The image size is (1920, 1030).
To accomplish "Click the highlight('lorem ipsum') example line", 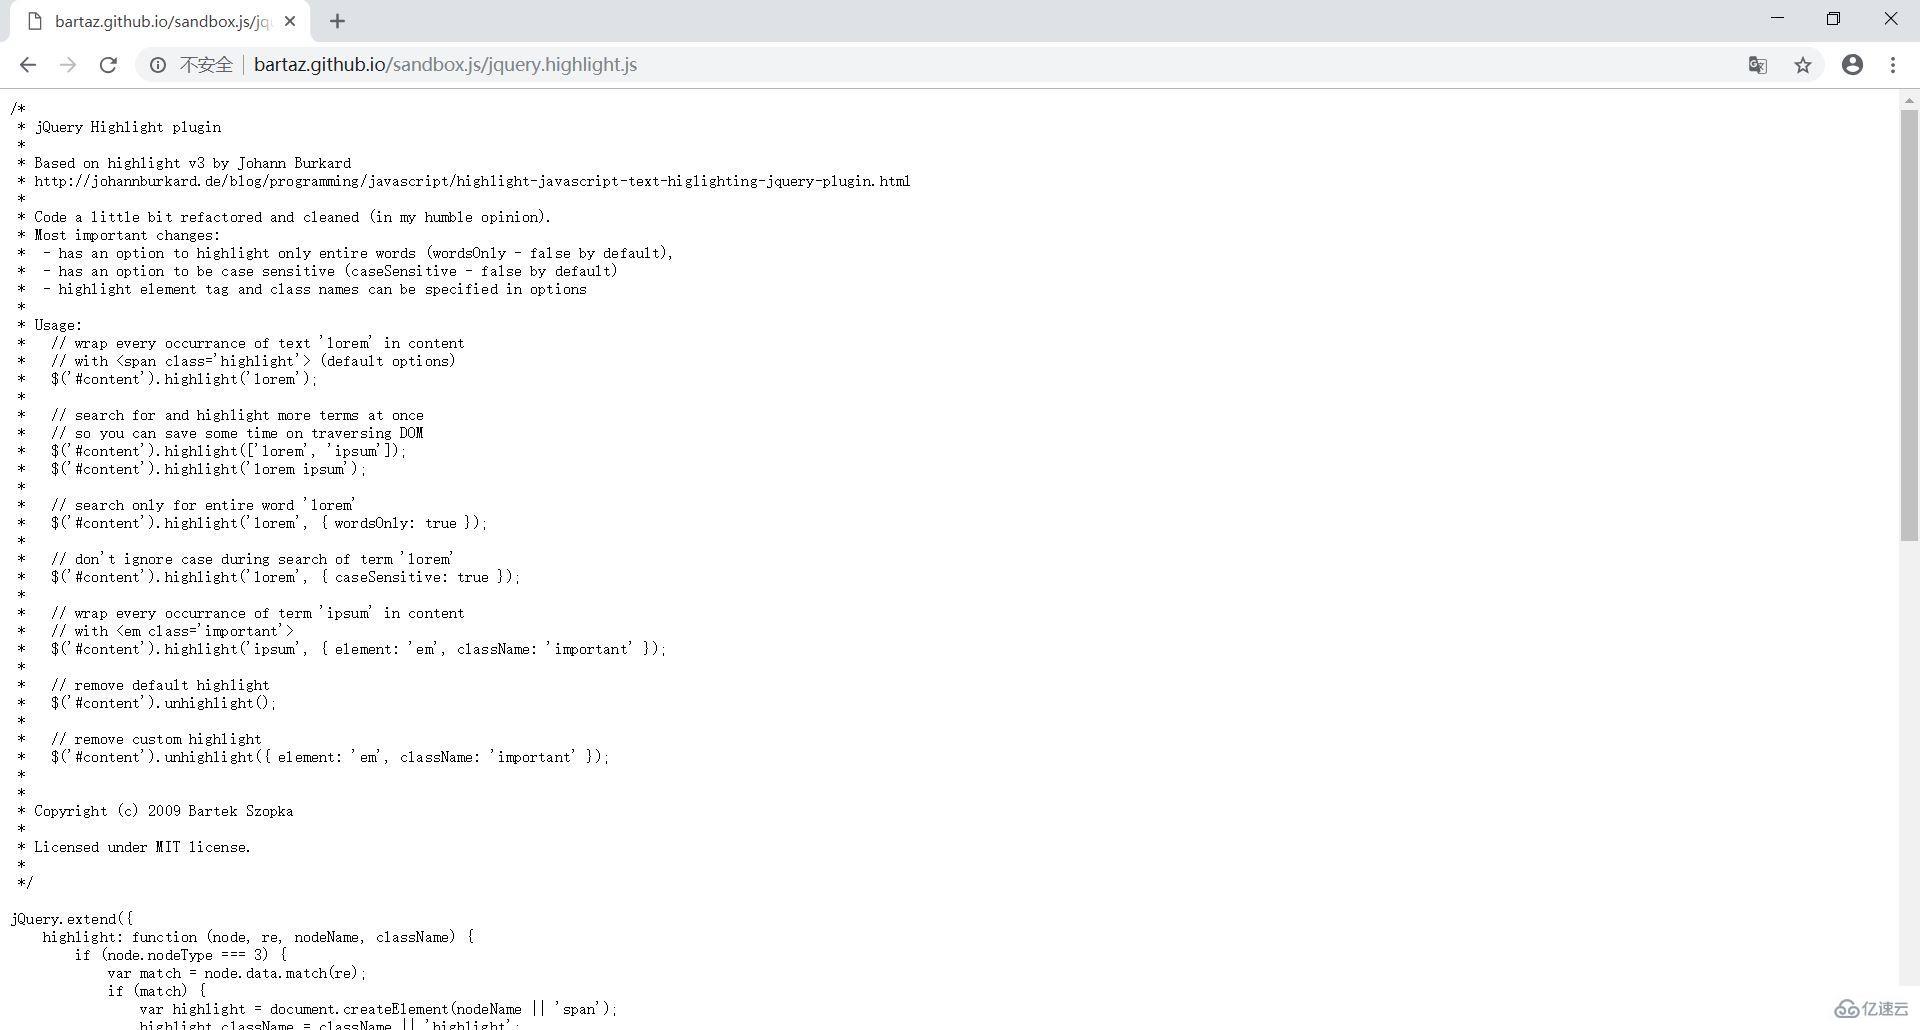I will click(208, 469).
